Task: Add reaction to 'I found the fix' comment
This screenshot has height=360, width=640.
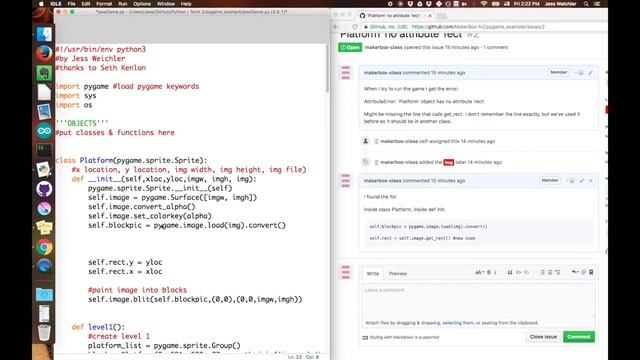Action: (x=571, y=180)
